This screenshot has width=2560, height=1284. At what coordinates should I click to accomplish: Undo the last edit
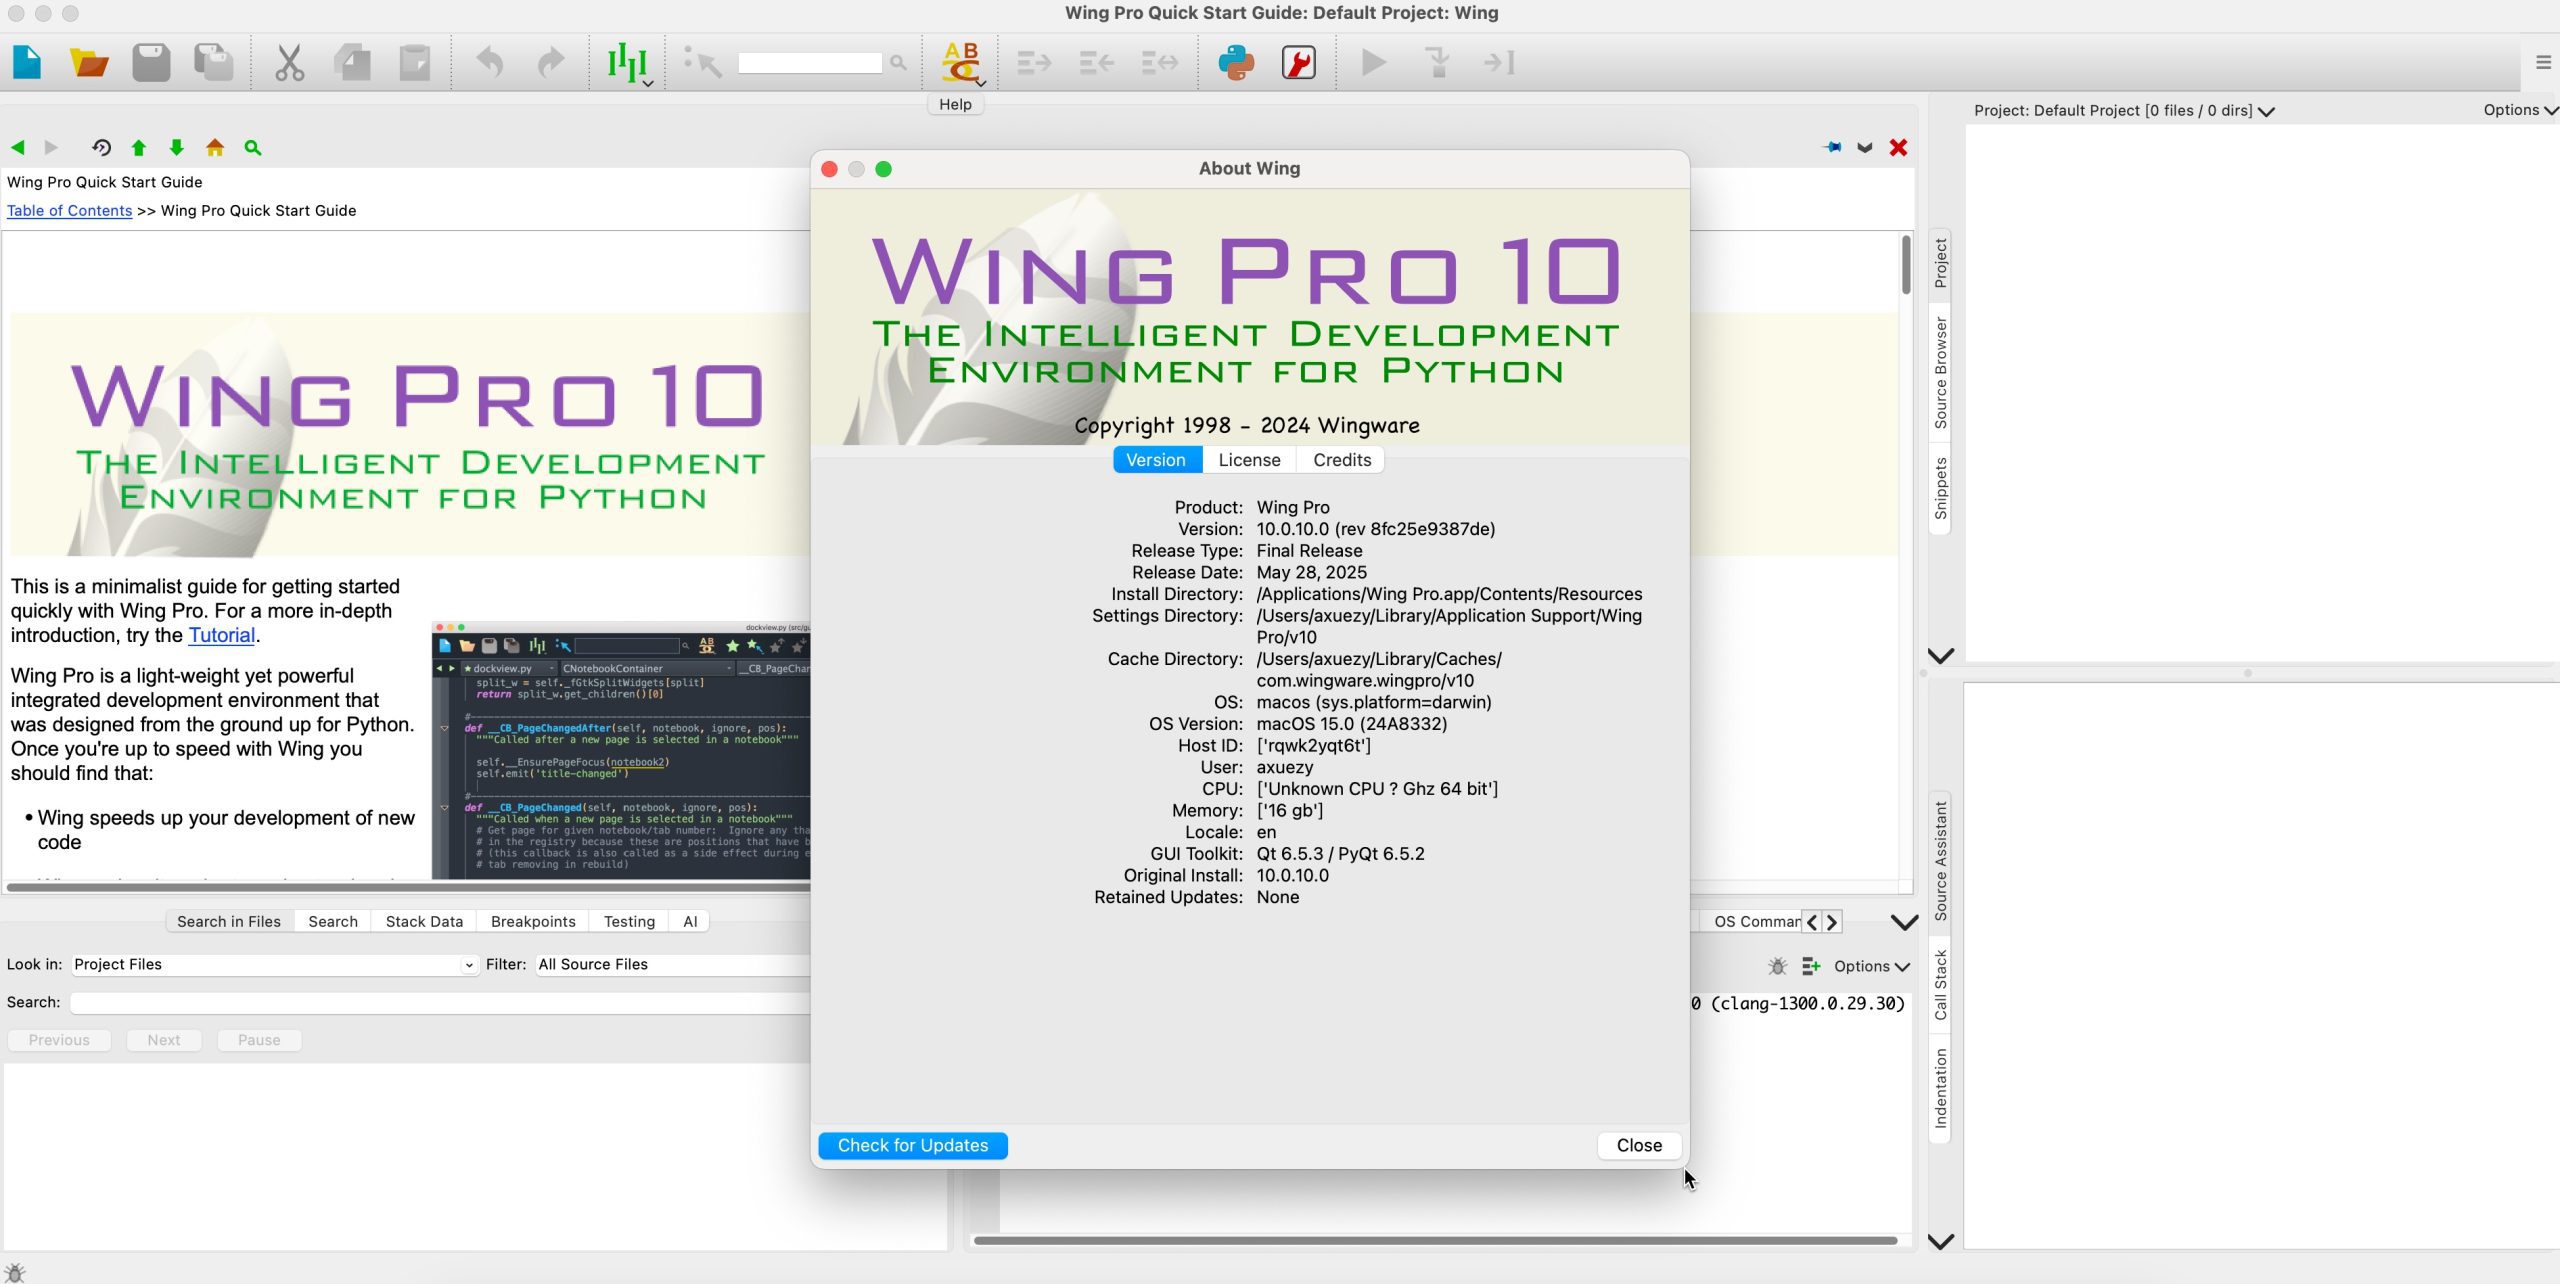pos(489,63)
